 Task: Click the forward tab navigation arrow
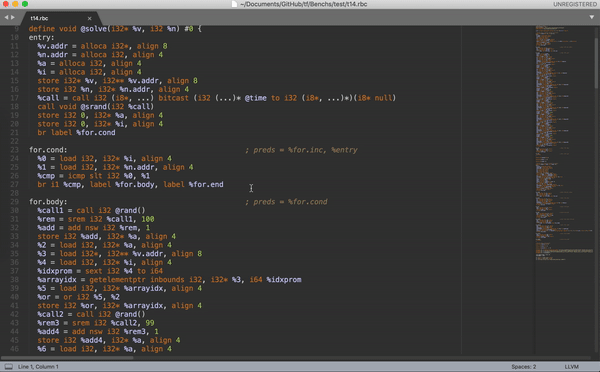pos(13,17)
